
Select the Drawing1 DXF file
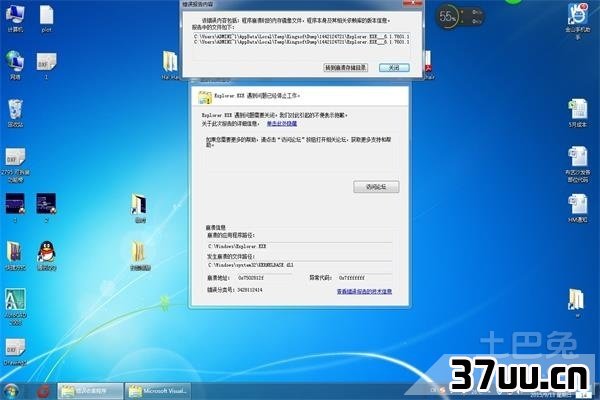click(x=15, y=351)
